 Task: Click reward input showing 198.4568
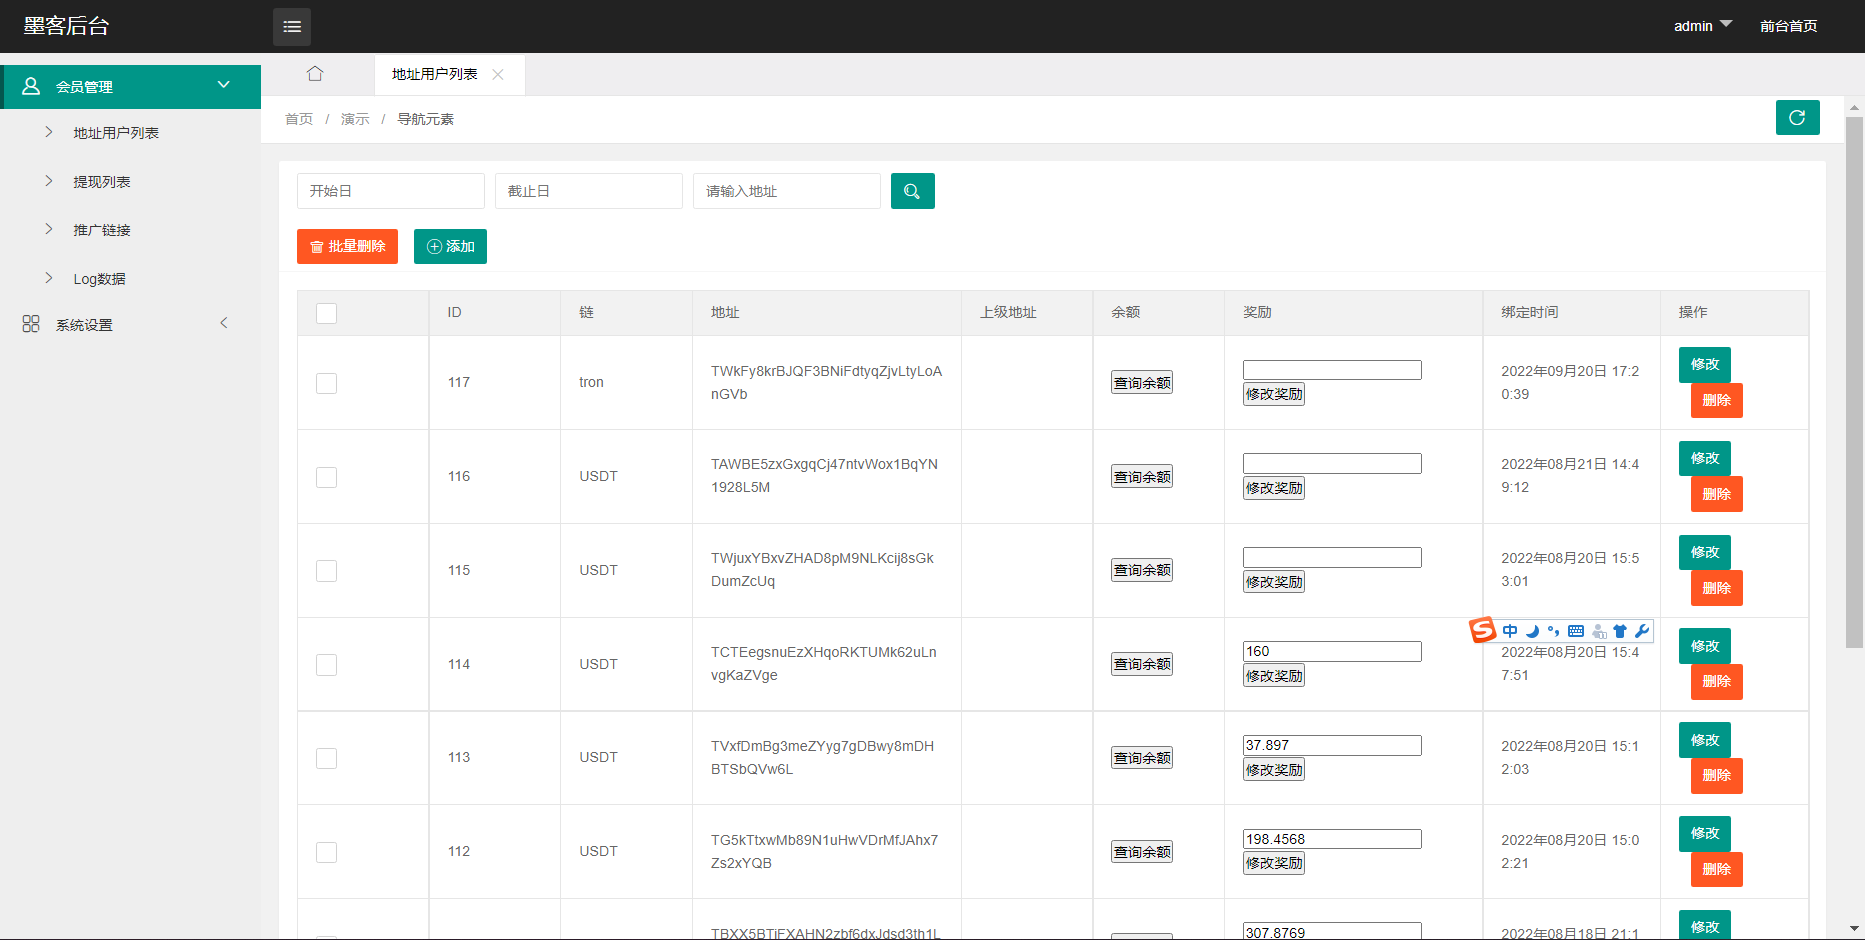(x=1332, y=839)
